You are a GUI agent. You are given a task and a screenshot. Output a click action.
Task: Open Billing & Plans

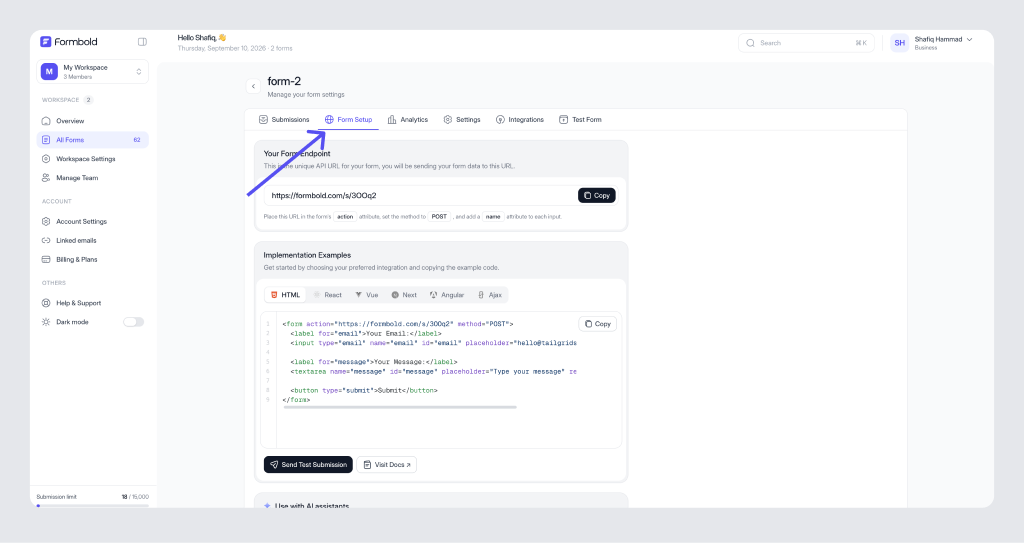tap(93, 259)
